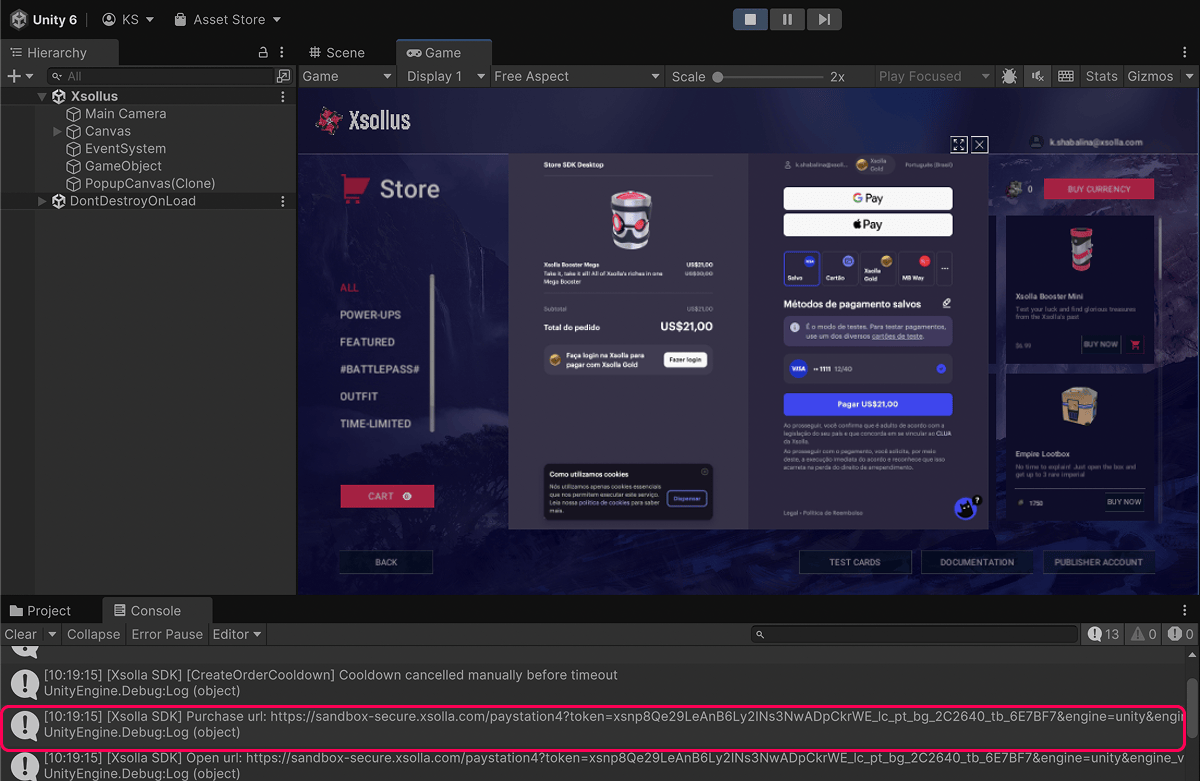Toggle Error Pause in the Console
This screenshot has height=781, width=1200.
coord(167,634)
